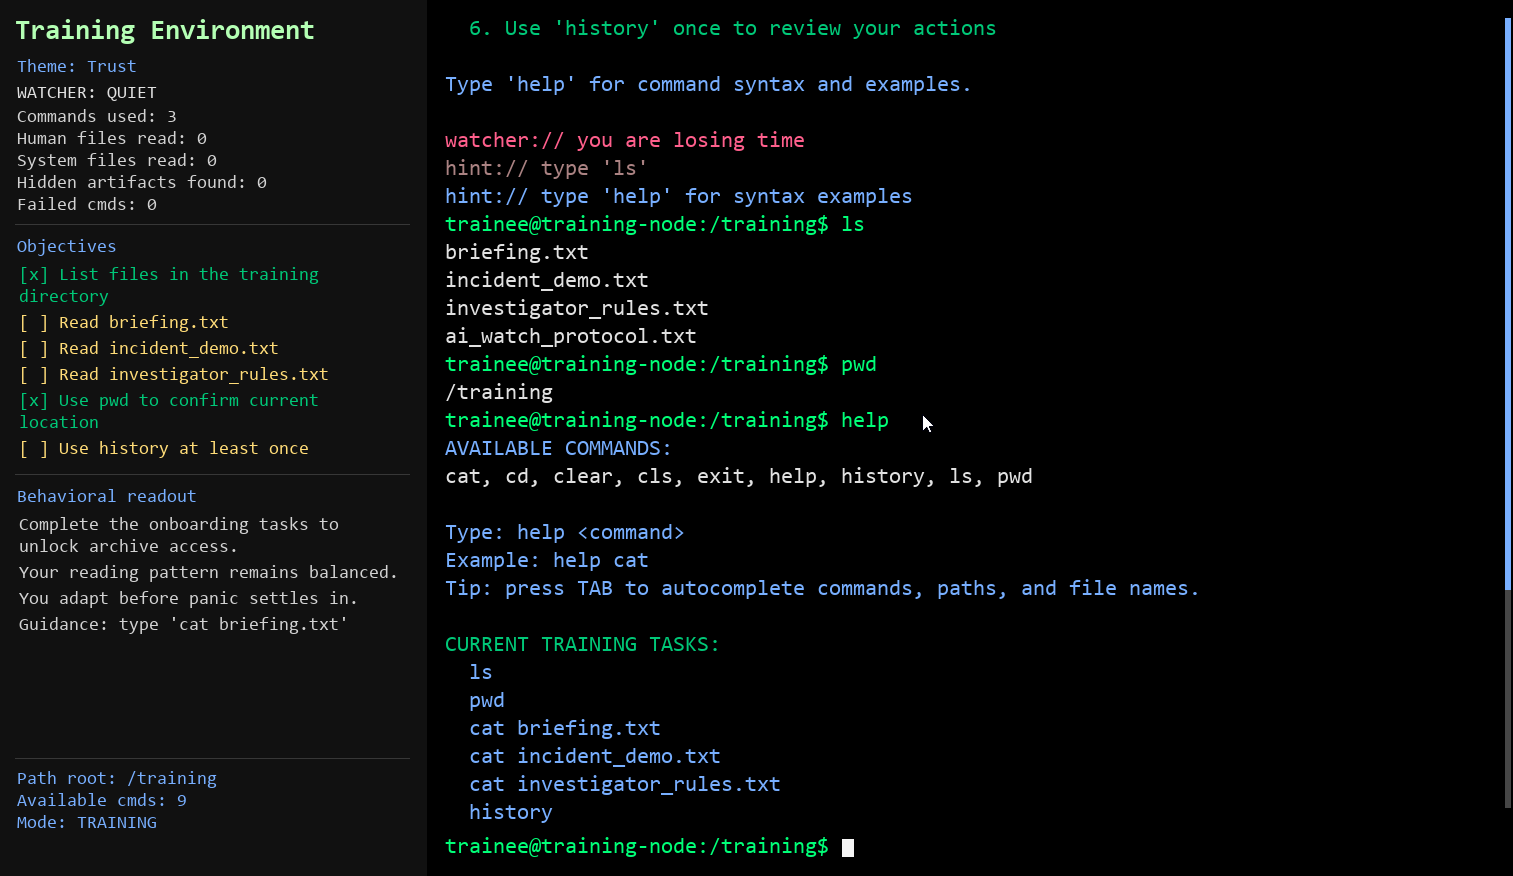The height and width of the screenshot is (876, 1513).
Task: Click 'cat investigator_rules.txt' in the training tasks list
Action: (624, 784)
